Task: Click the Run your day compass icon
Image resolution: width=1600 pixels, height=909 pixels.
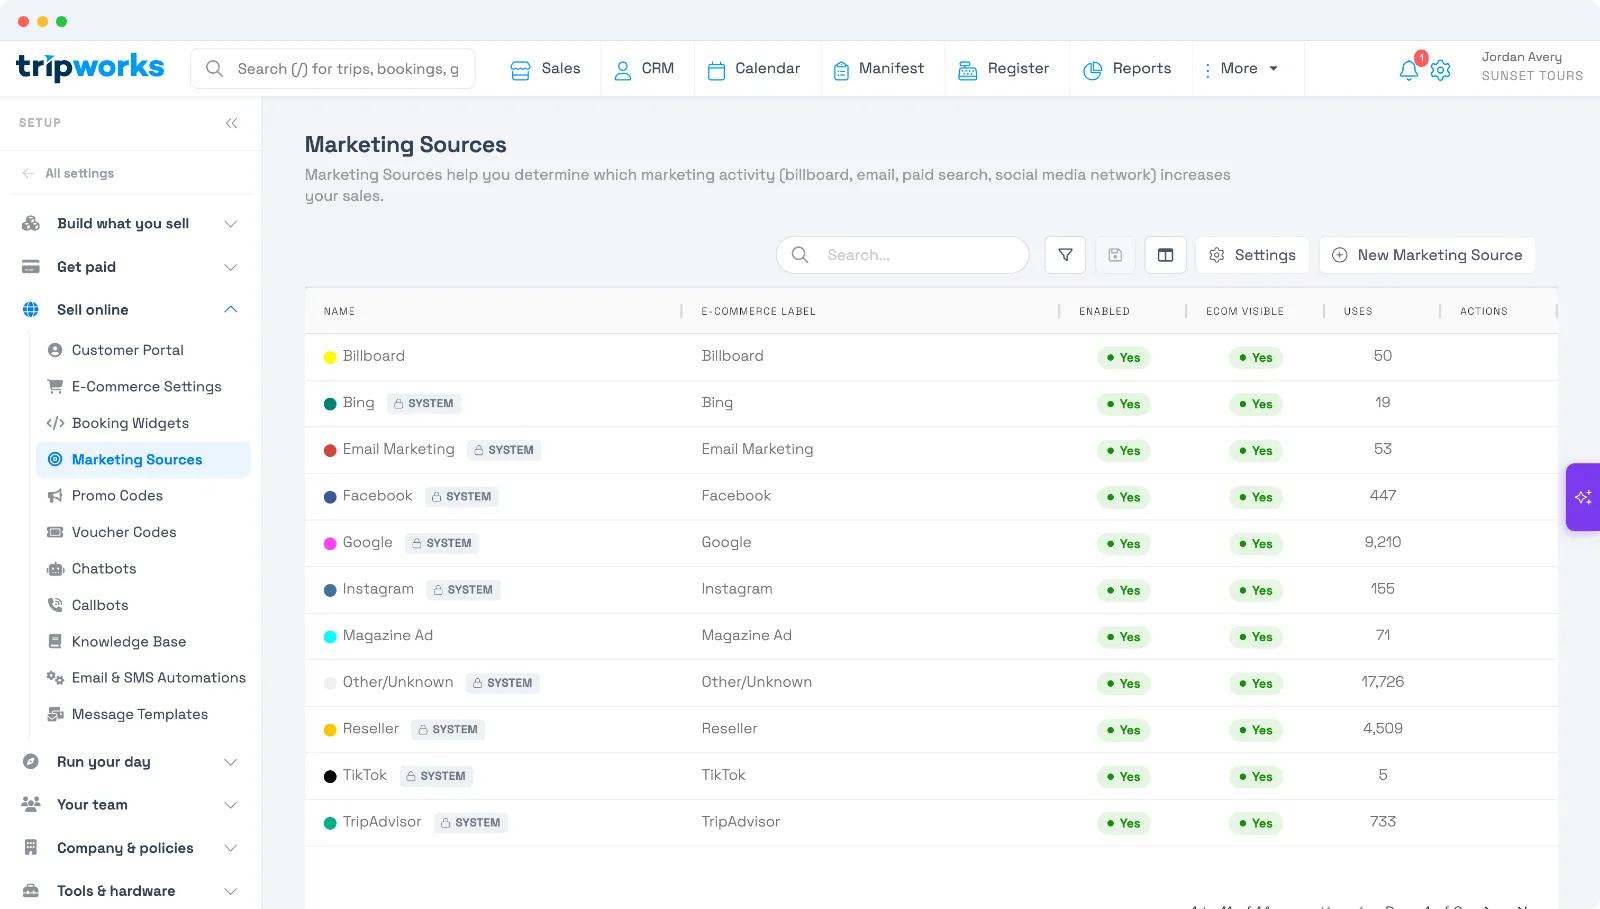Action: (31, 762)
